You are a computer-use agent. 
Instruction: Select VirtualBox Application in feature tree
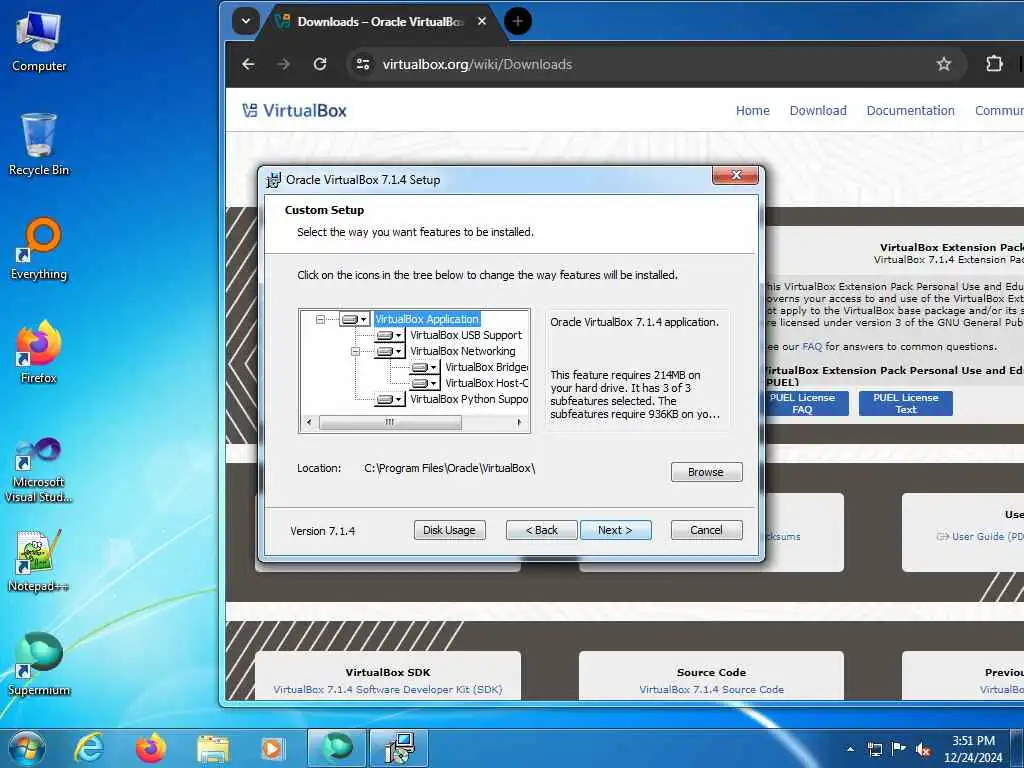427,319
